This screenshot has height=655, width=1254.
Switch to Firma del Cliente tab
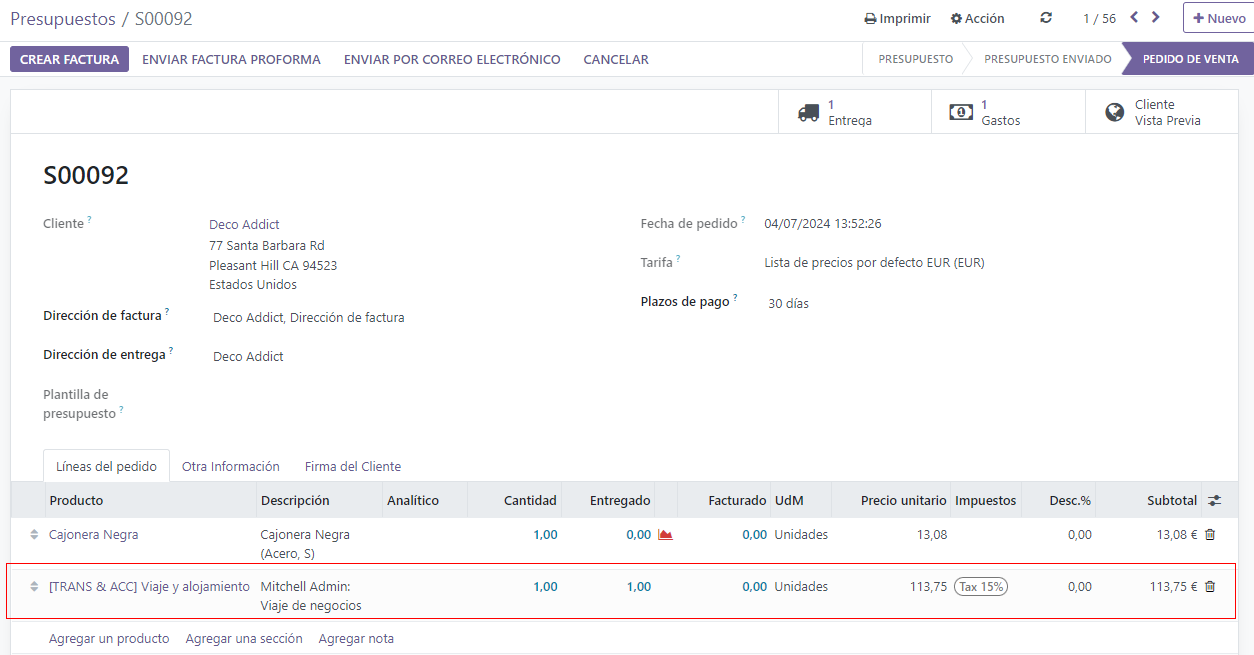click(x=352, y=466)
